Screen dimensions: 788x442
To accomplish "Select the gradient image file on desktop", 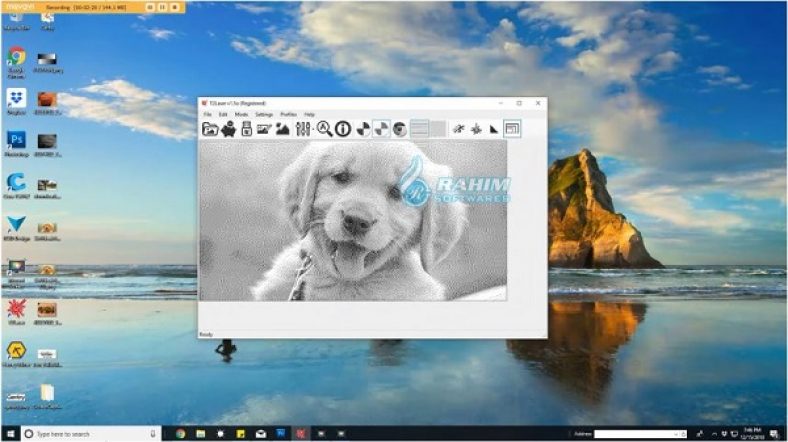I will pyautogui.click(x=47, y=63).
